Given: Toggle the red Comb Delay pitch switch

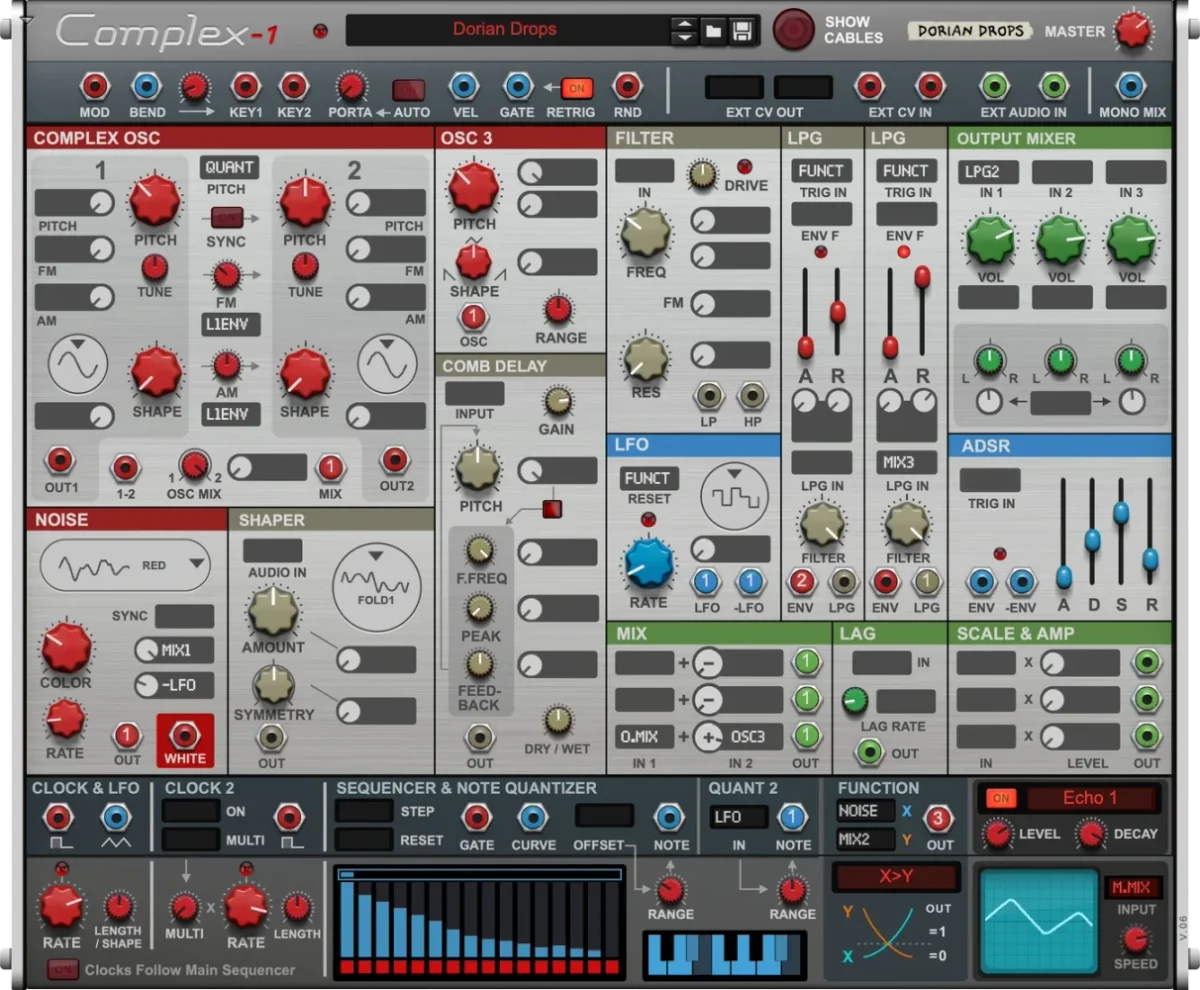Looking at the screenshot, I should [552, 509].
